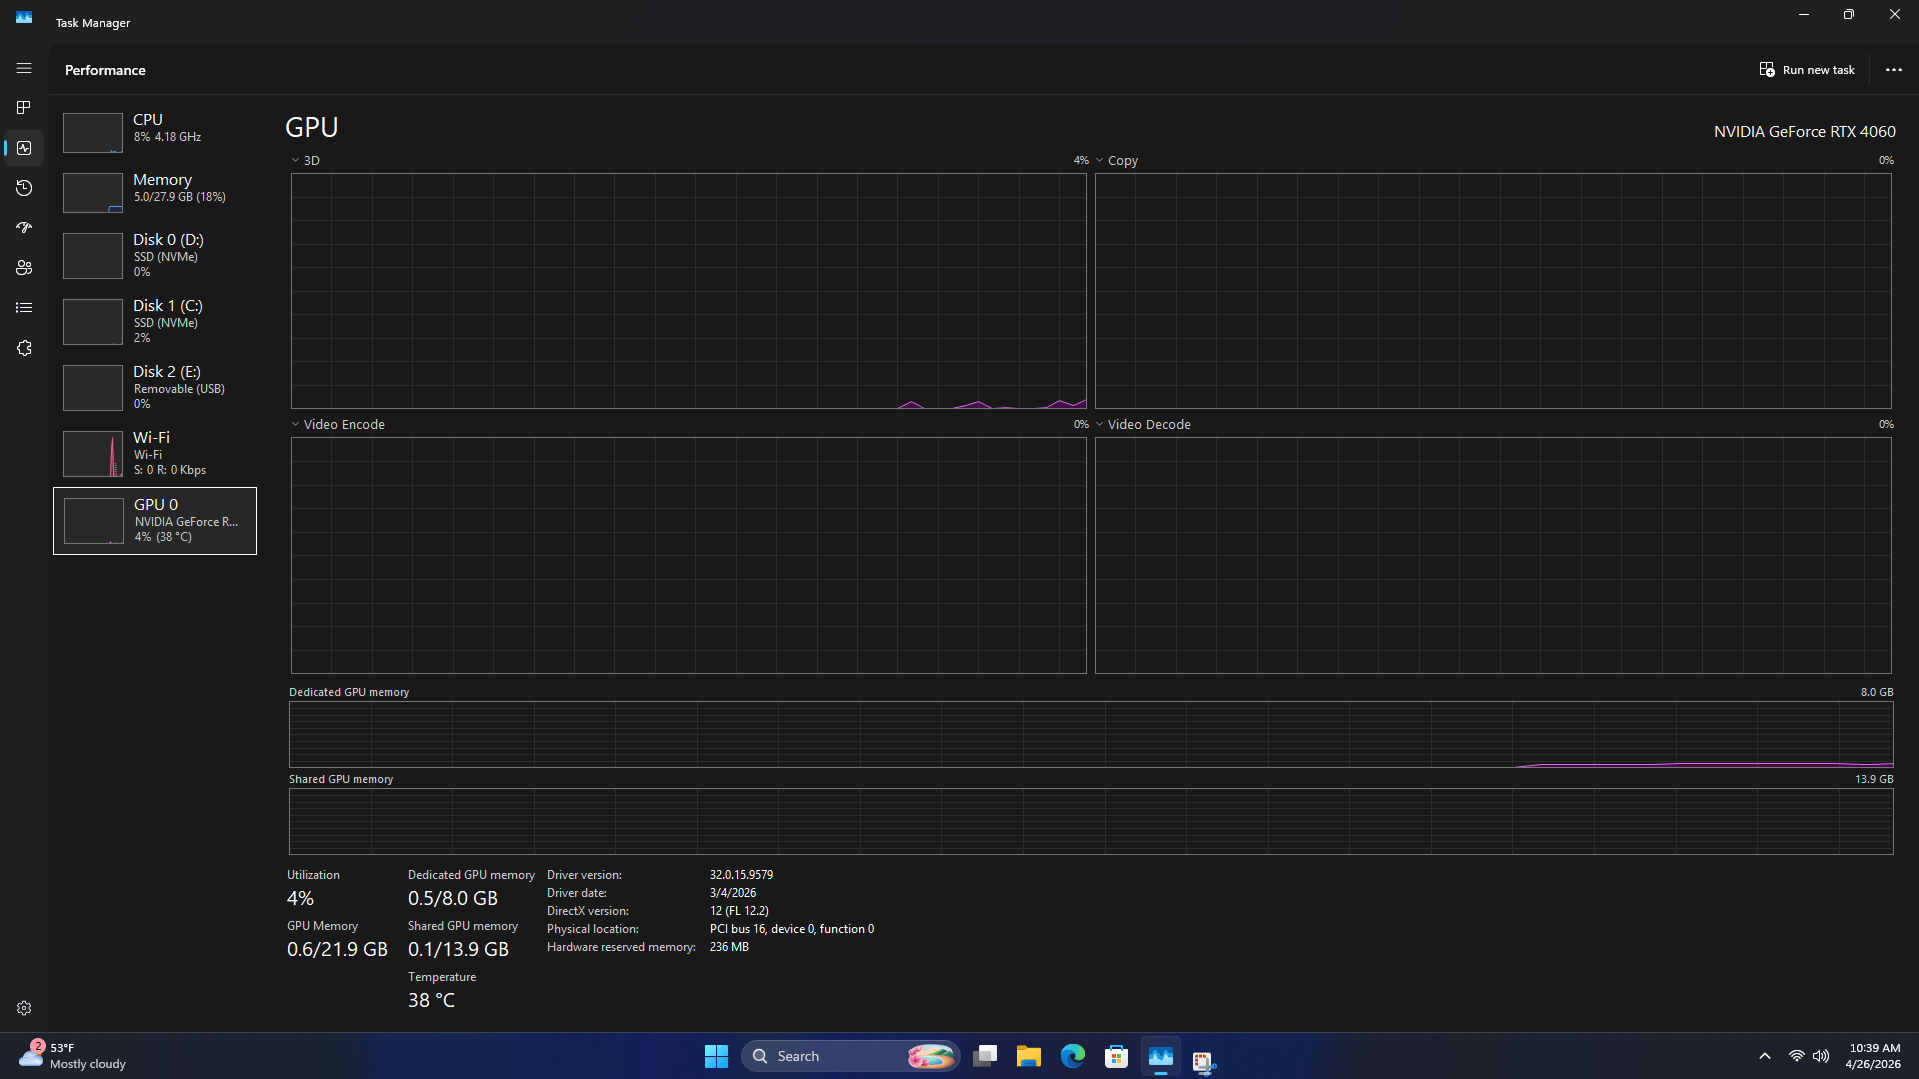Open Startup apps page icon

24,228
